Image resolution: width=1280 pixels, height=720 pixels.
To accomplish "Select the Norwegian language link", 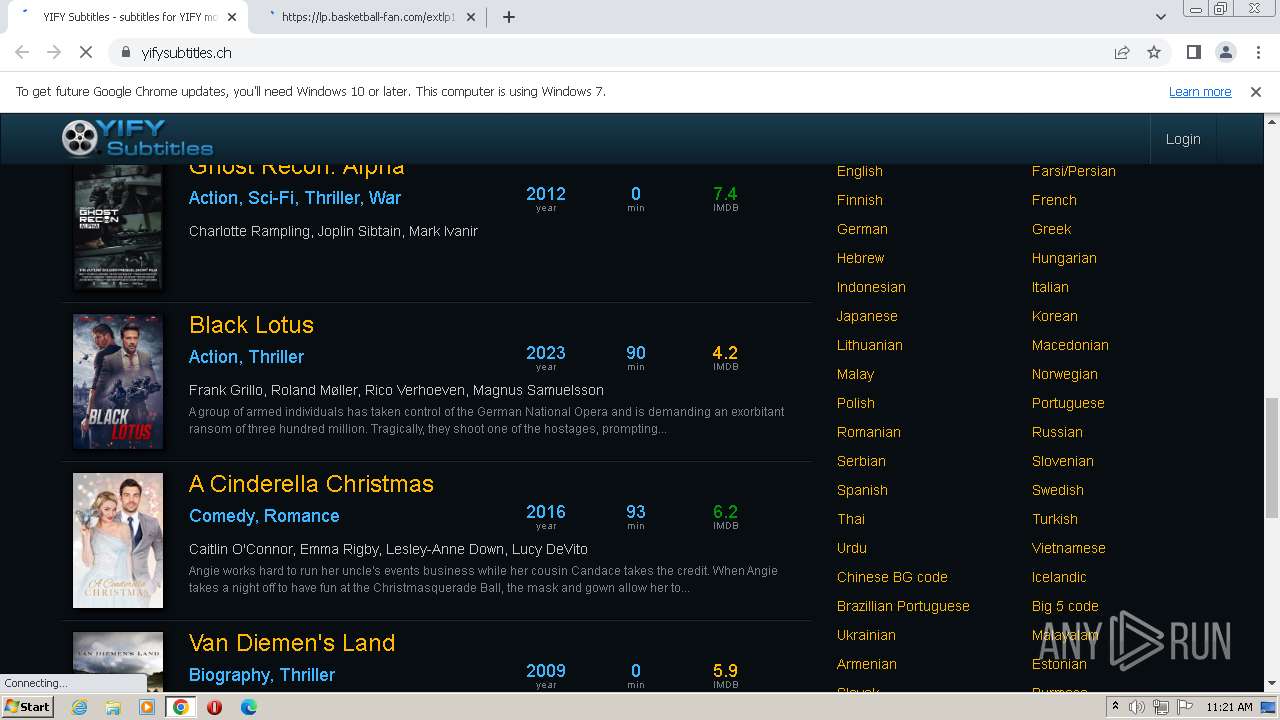I will tap(1065, 374).
